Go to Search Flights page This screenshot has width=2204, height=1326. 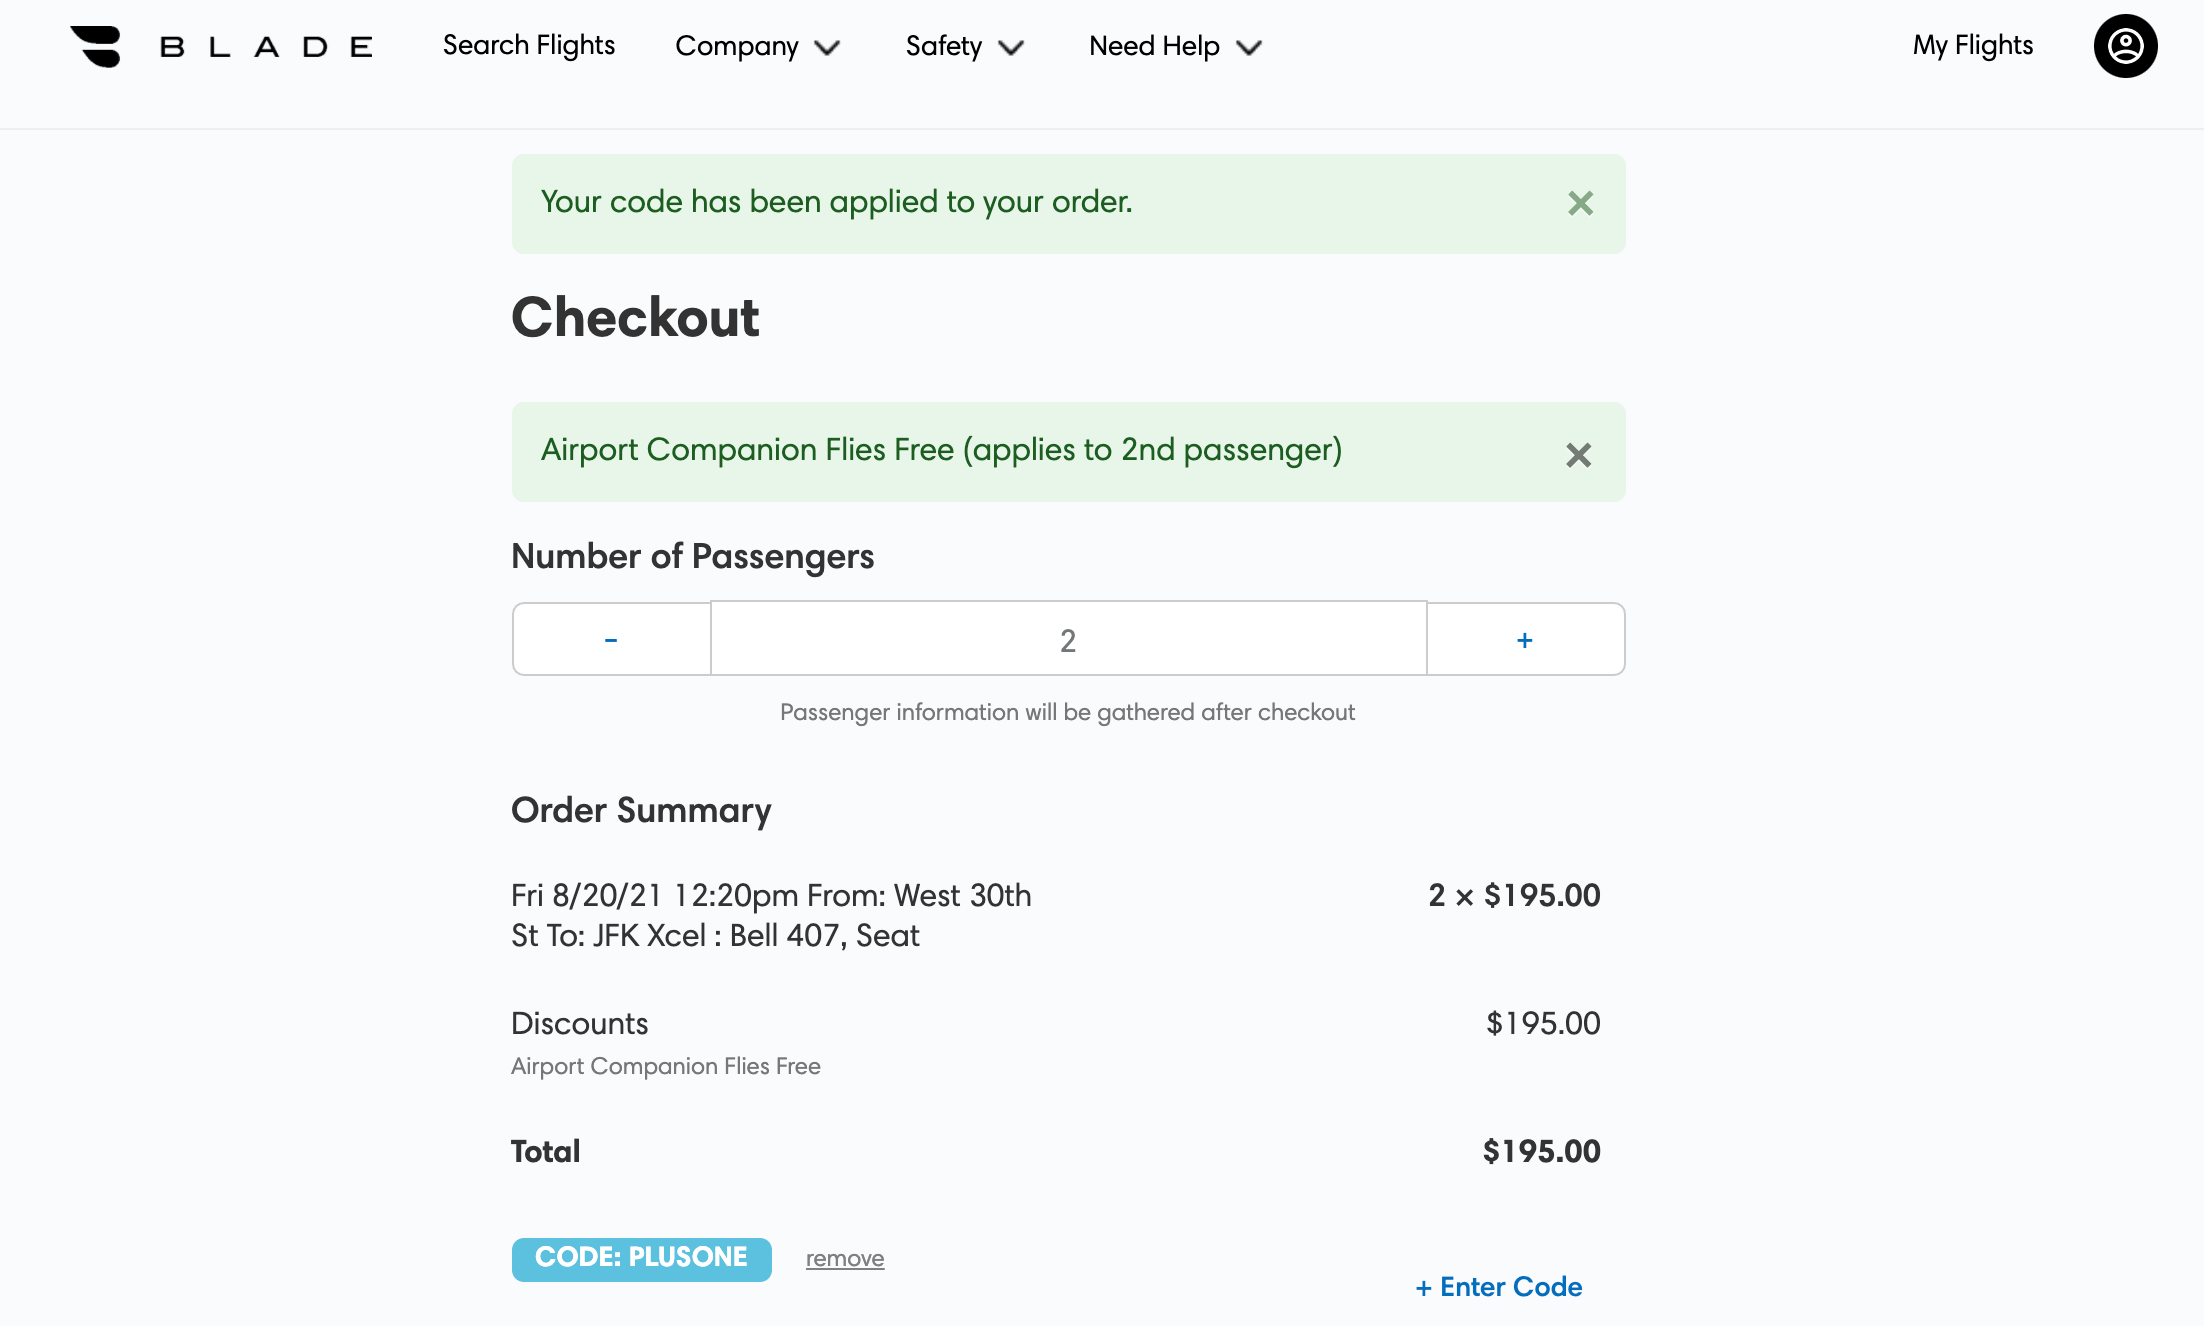[x=528, y=46]
